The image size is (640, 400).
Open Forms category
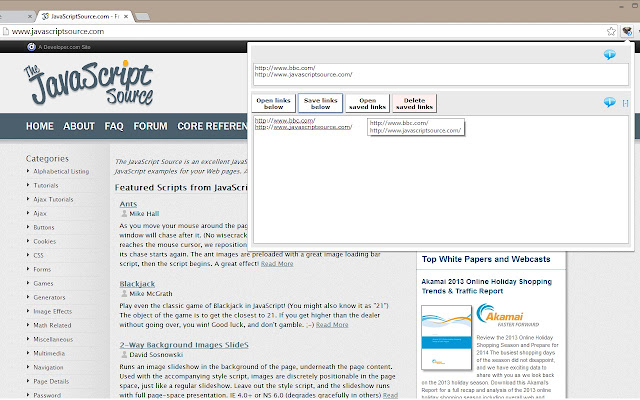tap(42, 269)
